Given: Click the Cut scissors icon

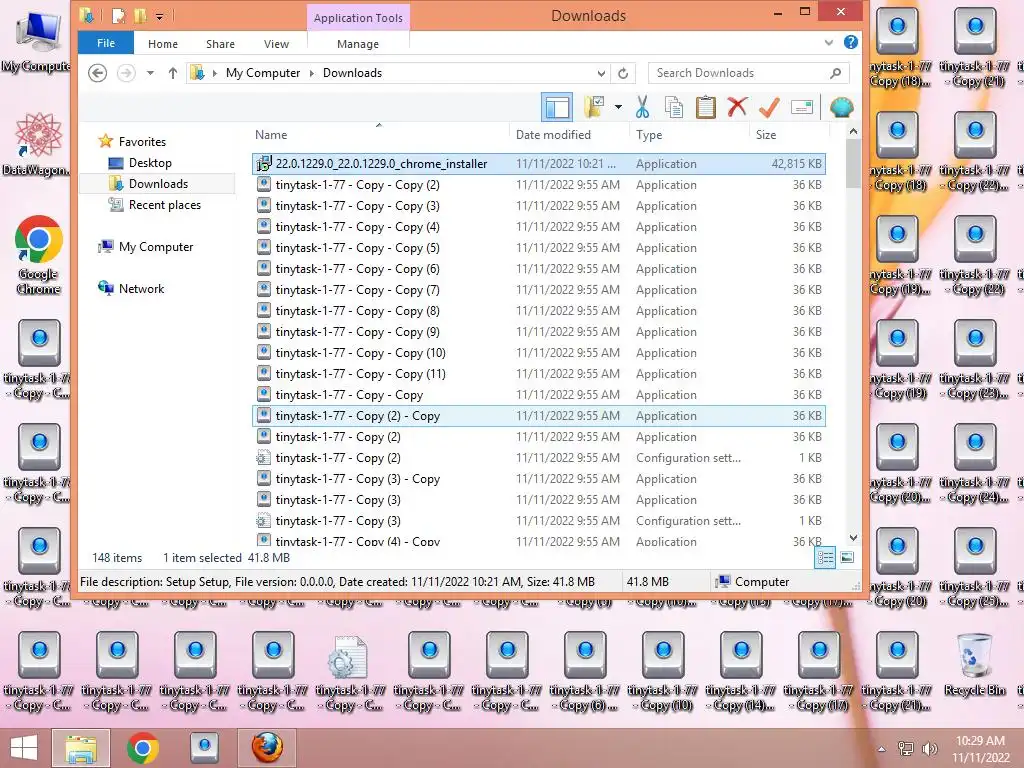Looking at the screenshot, I should (x=643, y=107).
